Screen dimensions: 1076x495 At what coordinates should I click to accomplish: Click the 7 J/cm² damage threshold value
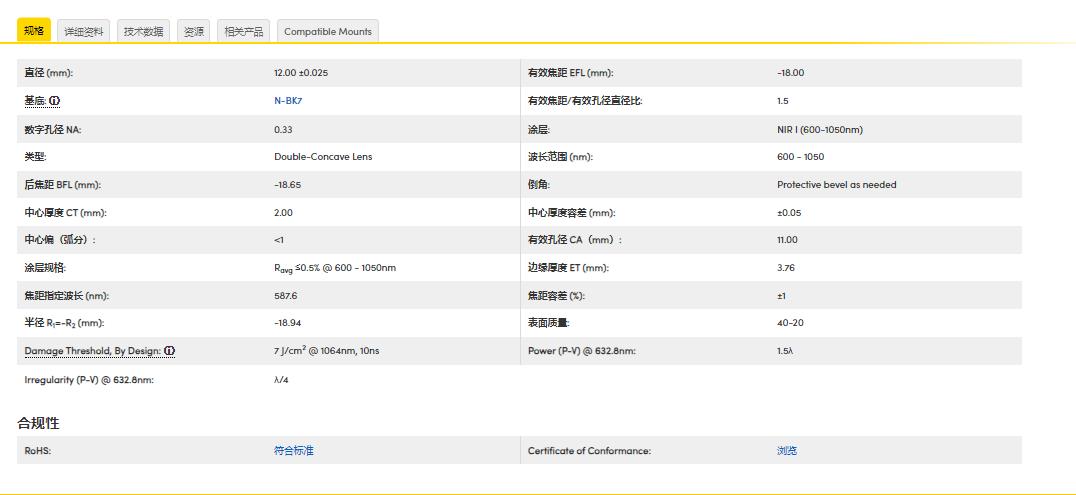[x=325, y=351]
